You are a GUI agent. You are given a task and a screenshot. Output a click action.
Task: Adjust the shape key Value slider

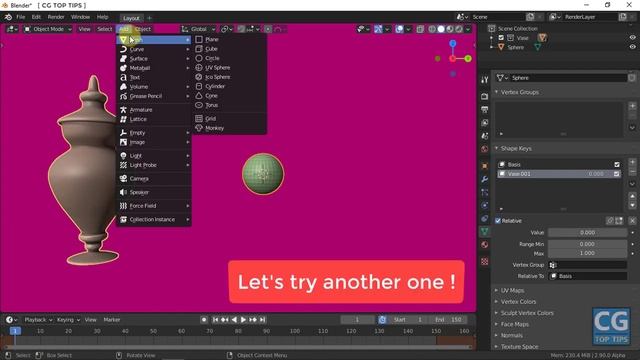[x=587, y=233]
